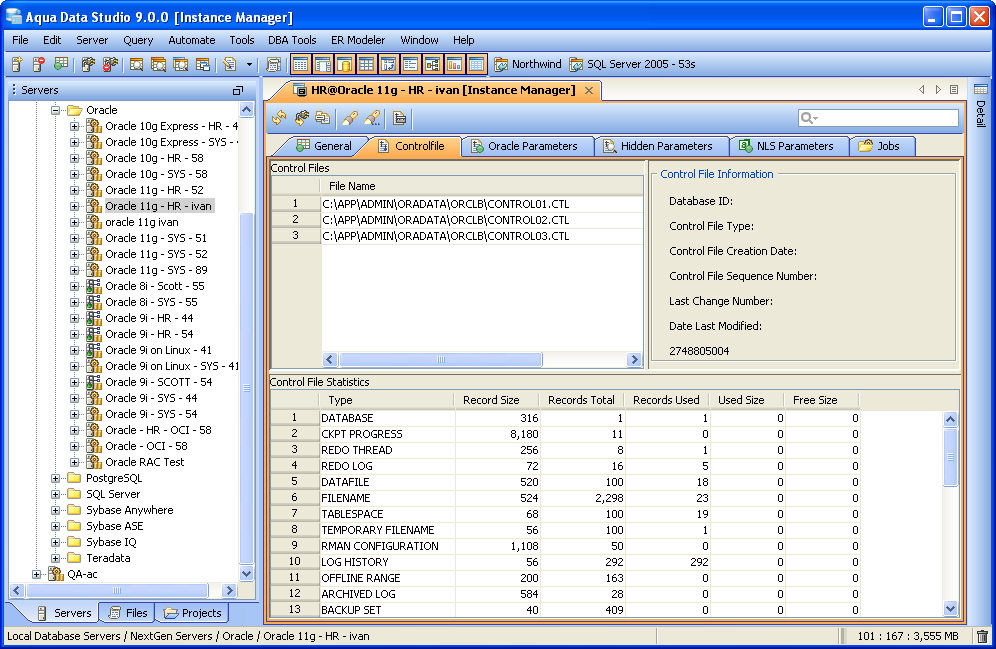This screenshot has height=649, width=996.
Task: Expand the Oracle 9i on Linux - 41 node
Action: [75, 350]
